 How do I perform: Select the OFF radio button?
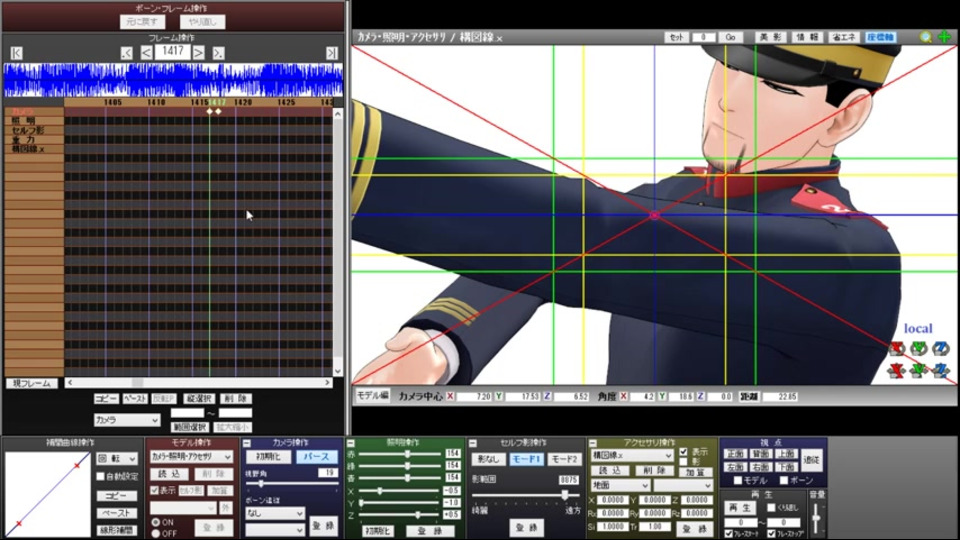tap(156, 533)
